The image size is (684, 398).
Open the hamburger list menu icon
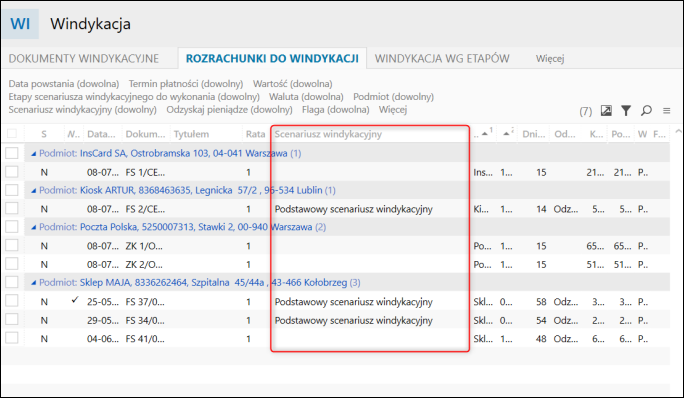(x=667, y=111)
